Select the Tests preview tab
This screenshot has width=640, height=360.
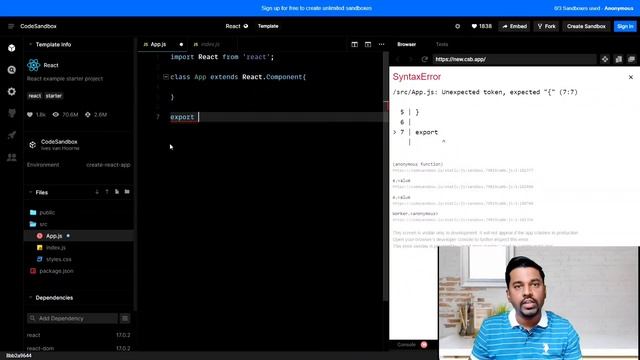pyautogui.click(x=442, y=44)
